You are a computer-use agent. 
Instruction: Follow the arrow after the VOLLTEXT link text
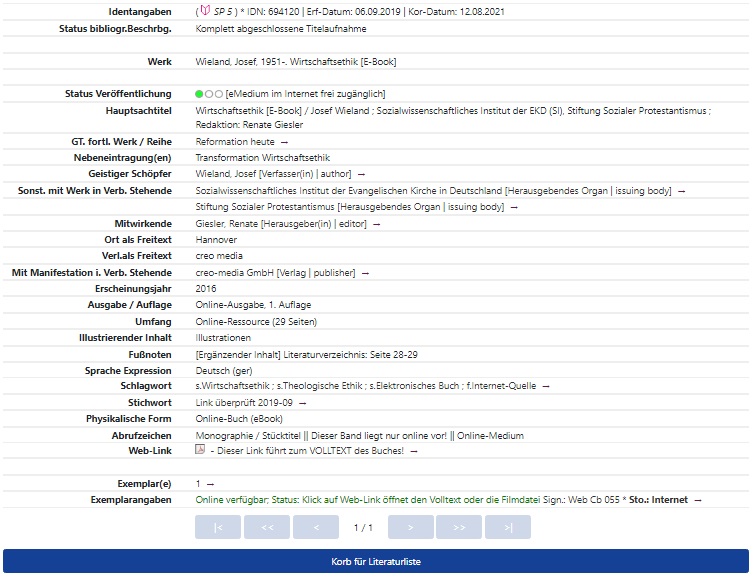pyautogui.click(x=414, y=452)
